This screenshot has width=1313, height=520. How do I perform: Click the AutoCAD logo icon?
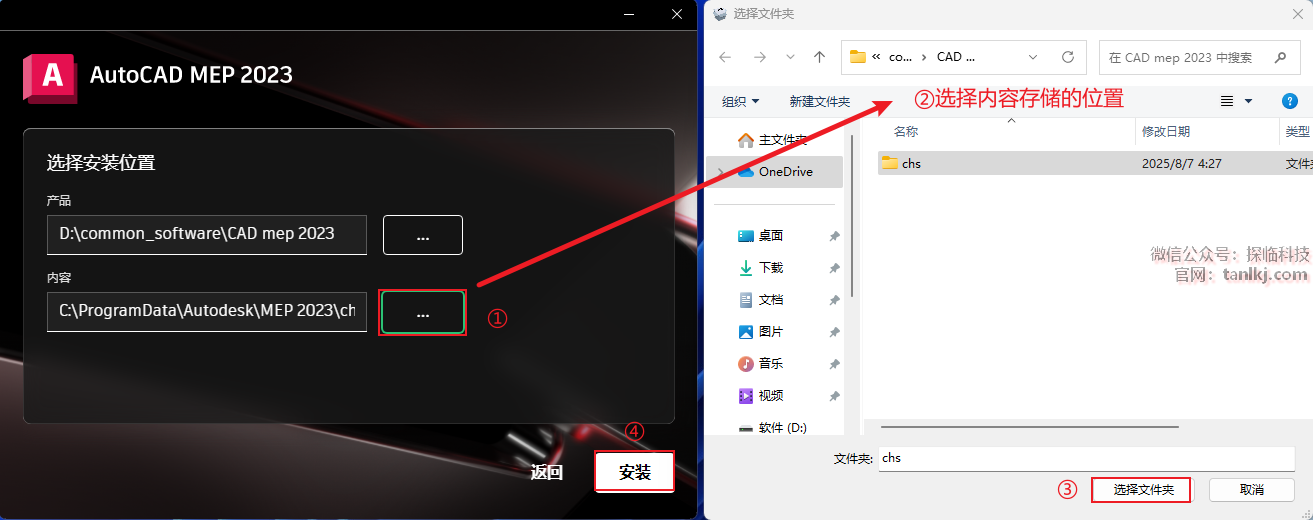49,76
